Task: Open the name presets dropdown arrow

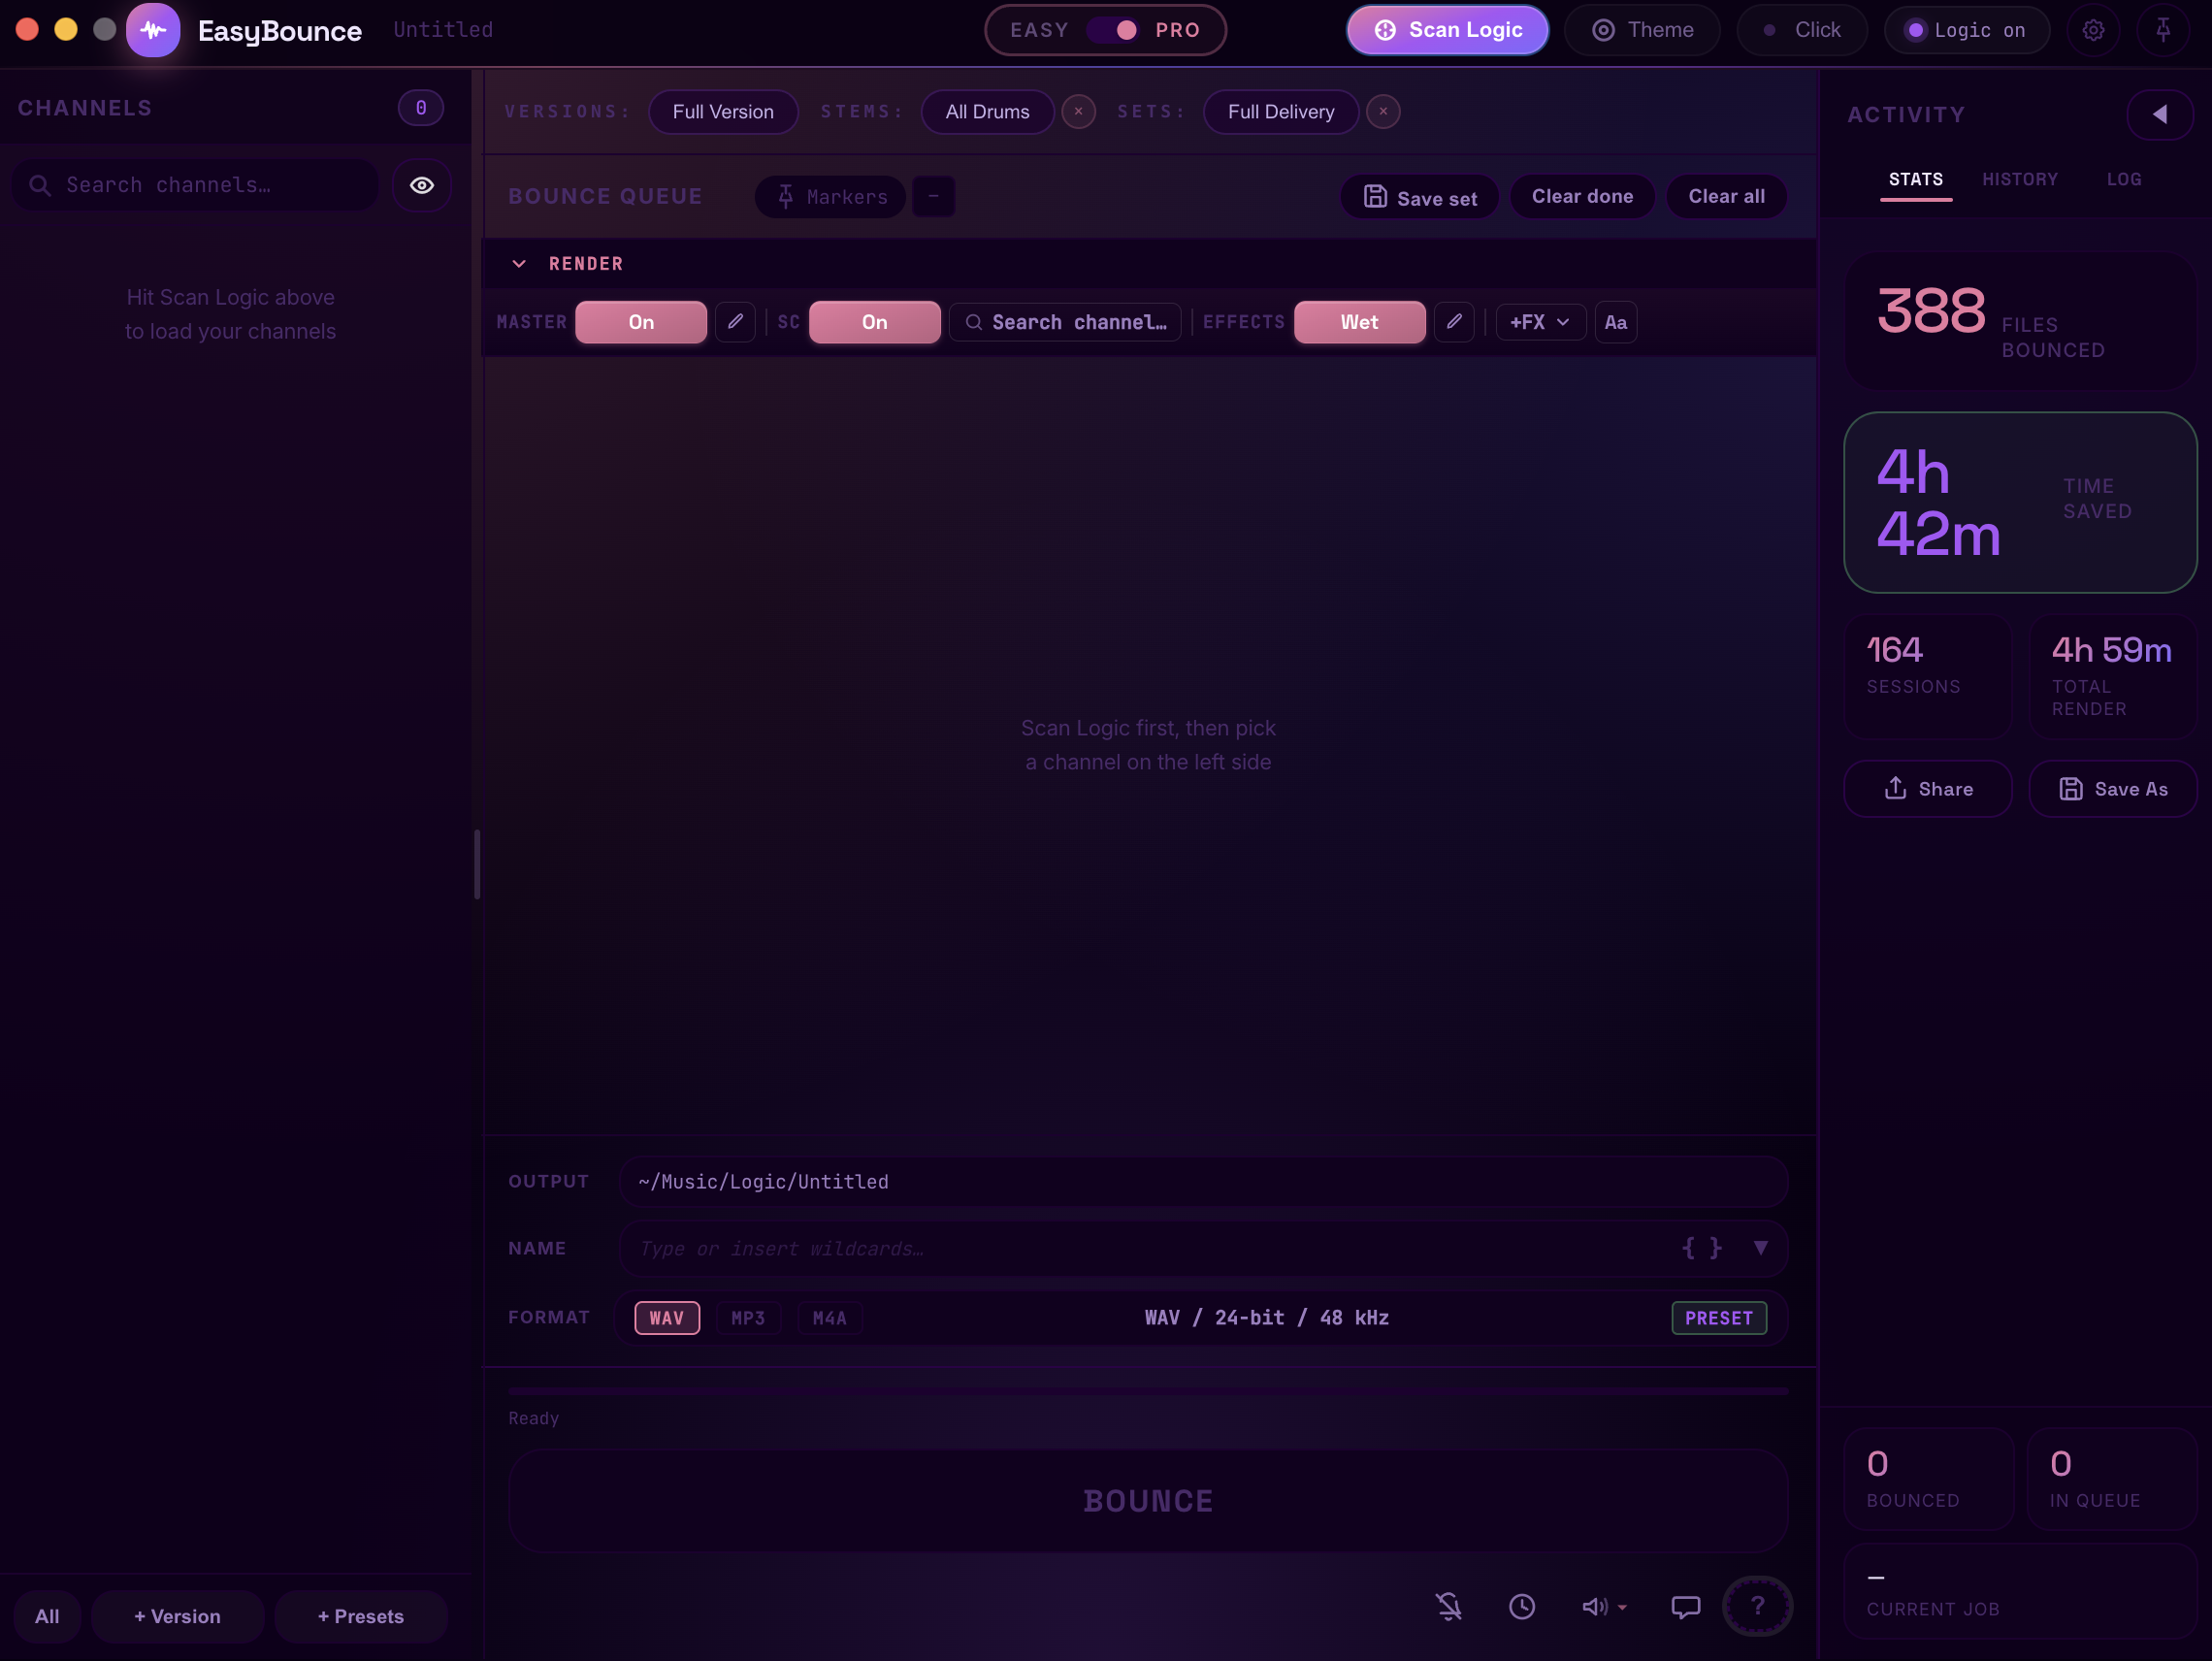Action: 1760,1247
